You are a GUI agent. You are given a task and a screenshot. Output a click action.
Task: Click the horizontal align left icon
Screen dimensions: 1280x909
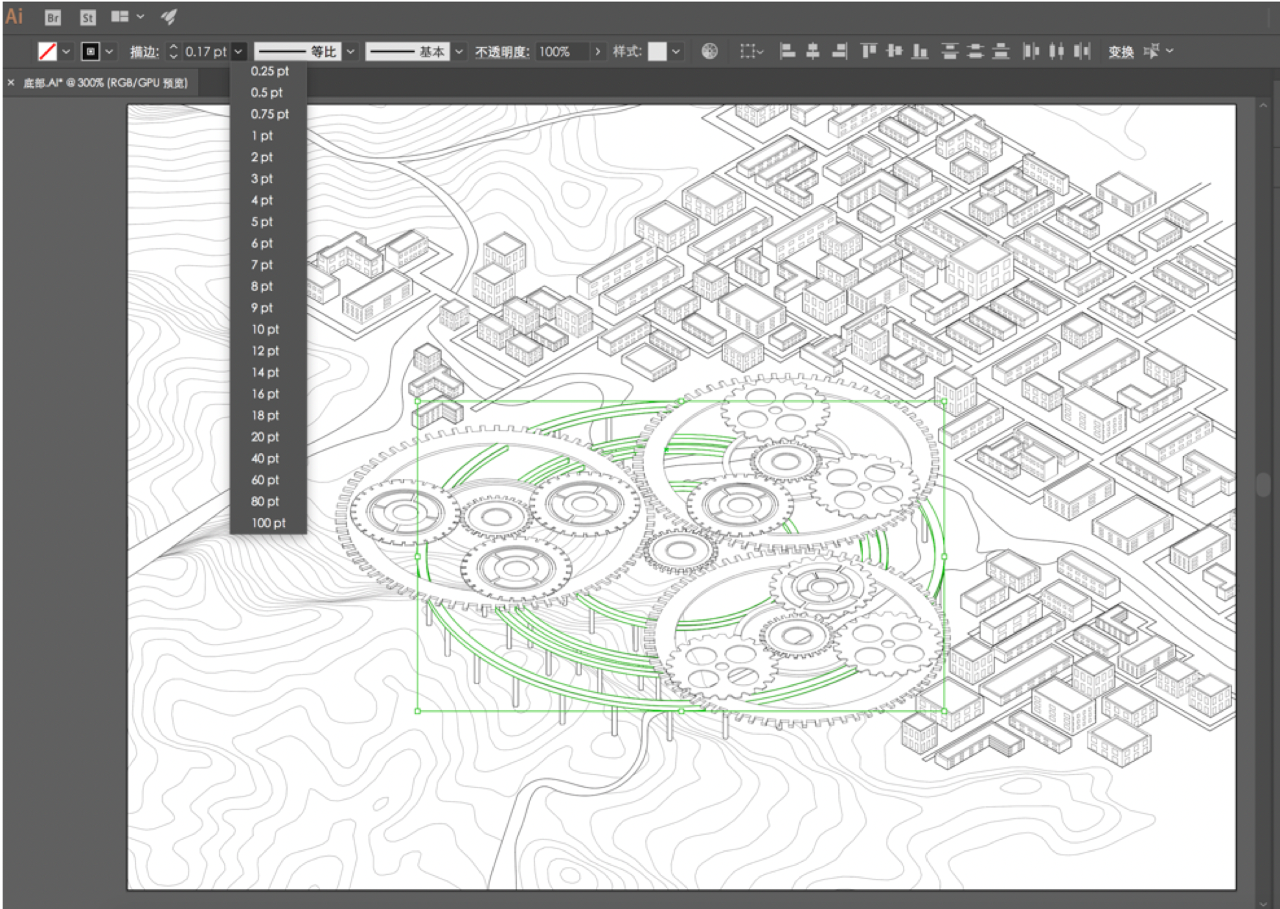click(x=788, y=51)
